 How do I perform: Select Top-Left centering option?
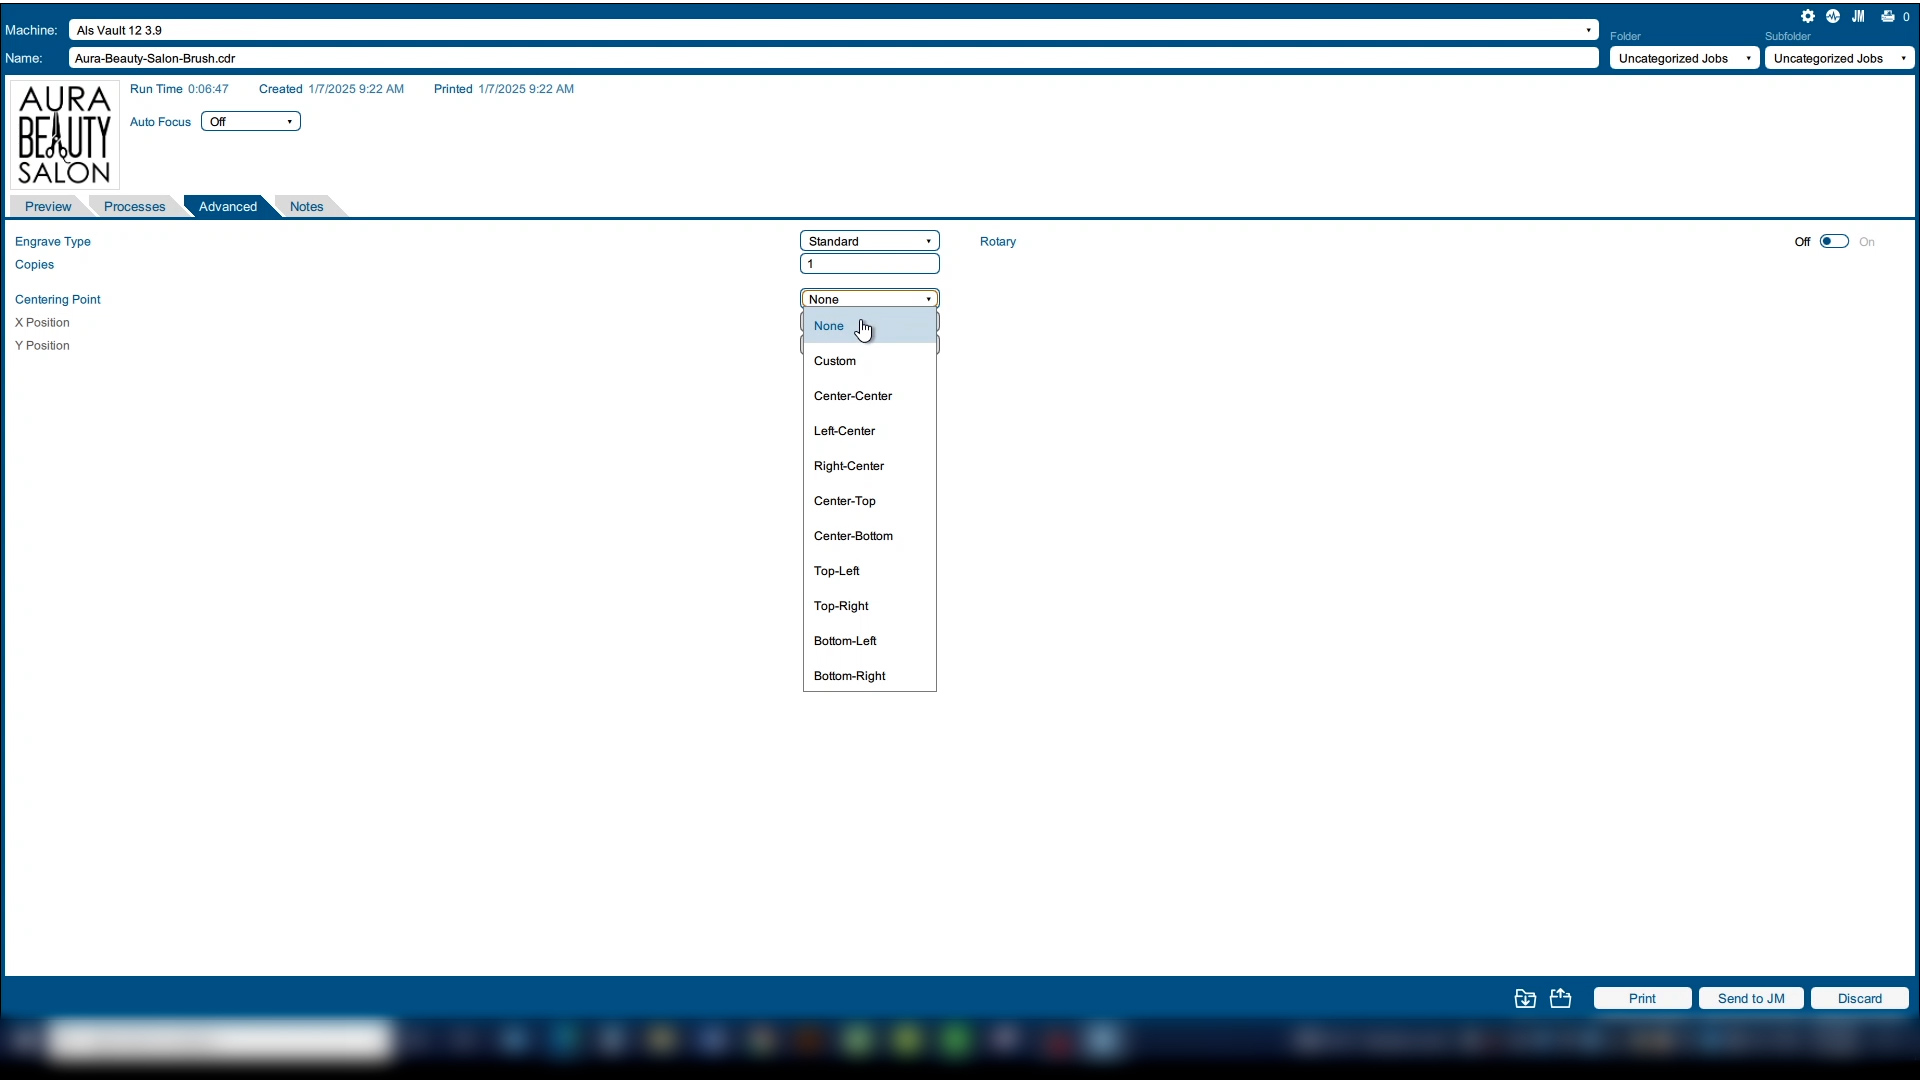click(x=837, y=571)
